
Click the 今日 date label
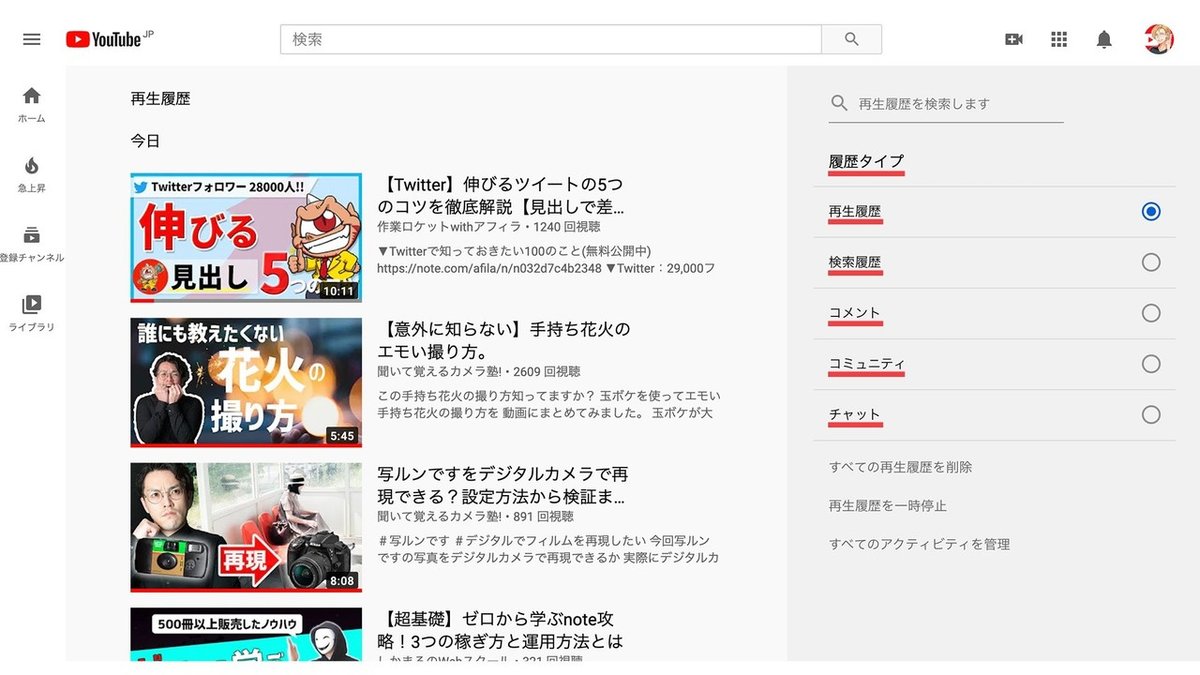coord(145,141)
